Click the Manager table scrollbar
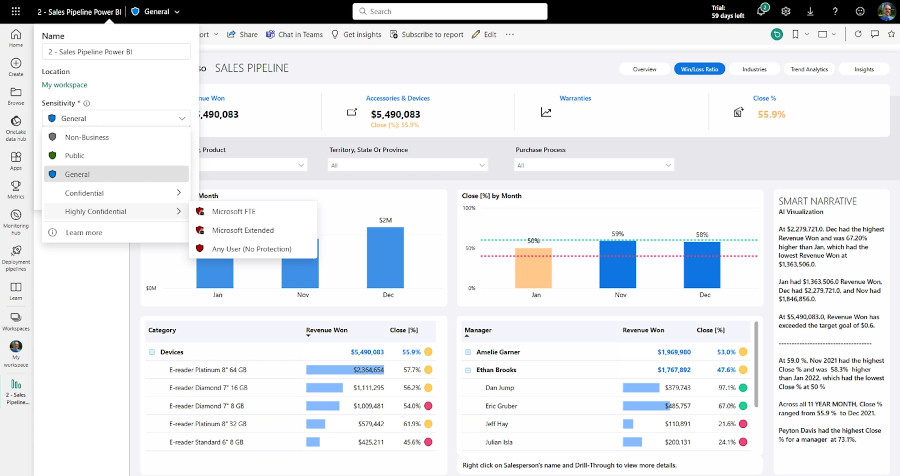The image size is (900, 476). click(x=755, y=363)
